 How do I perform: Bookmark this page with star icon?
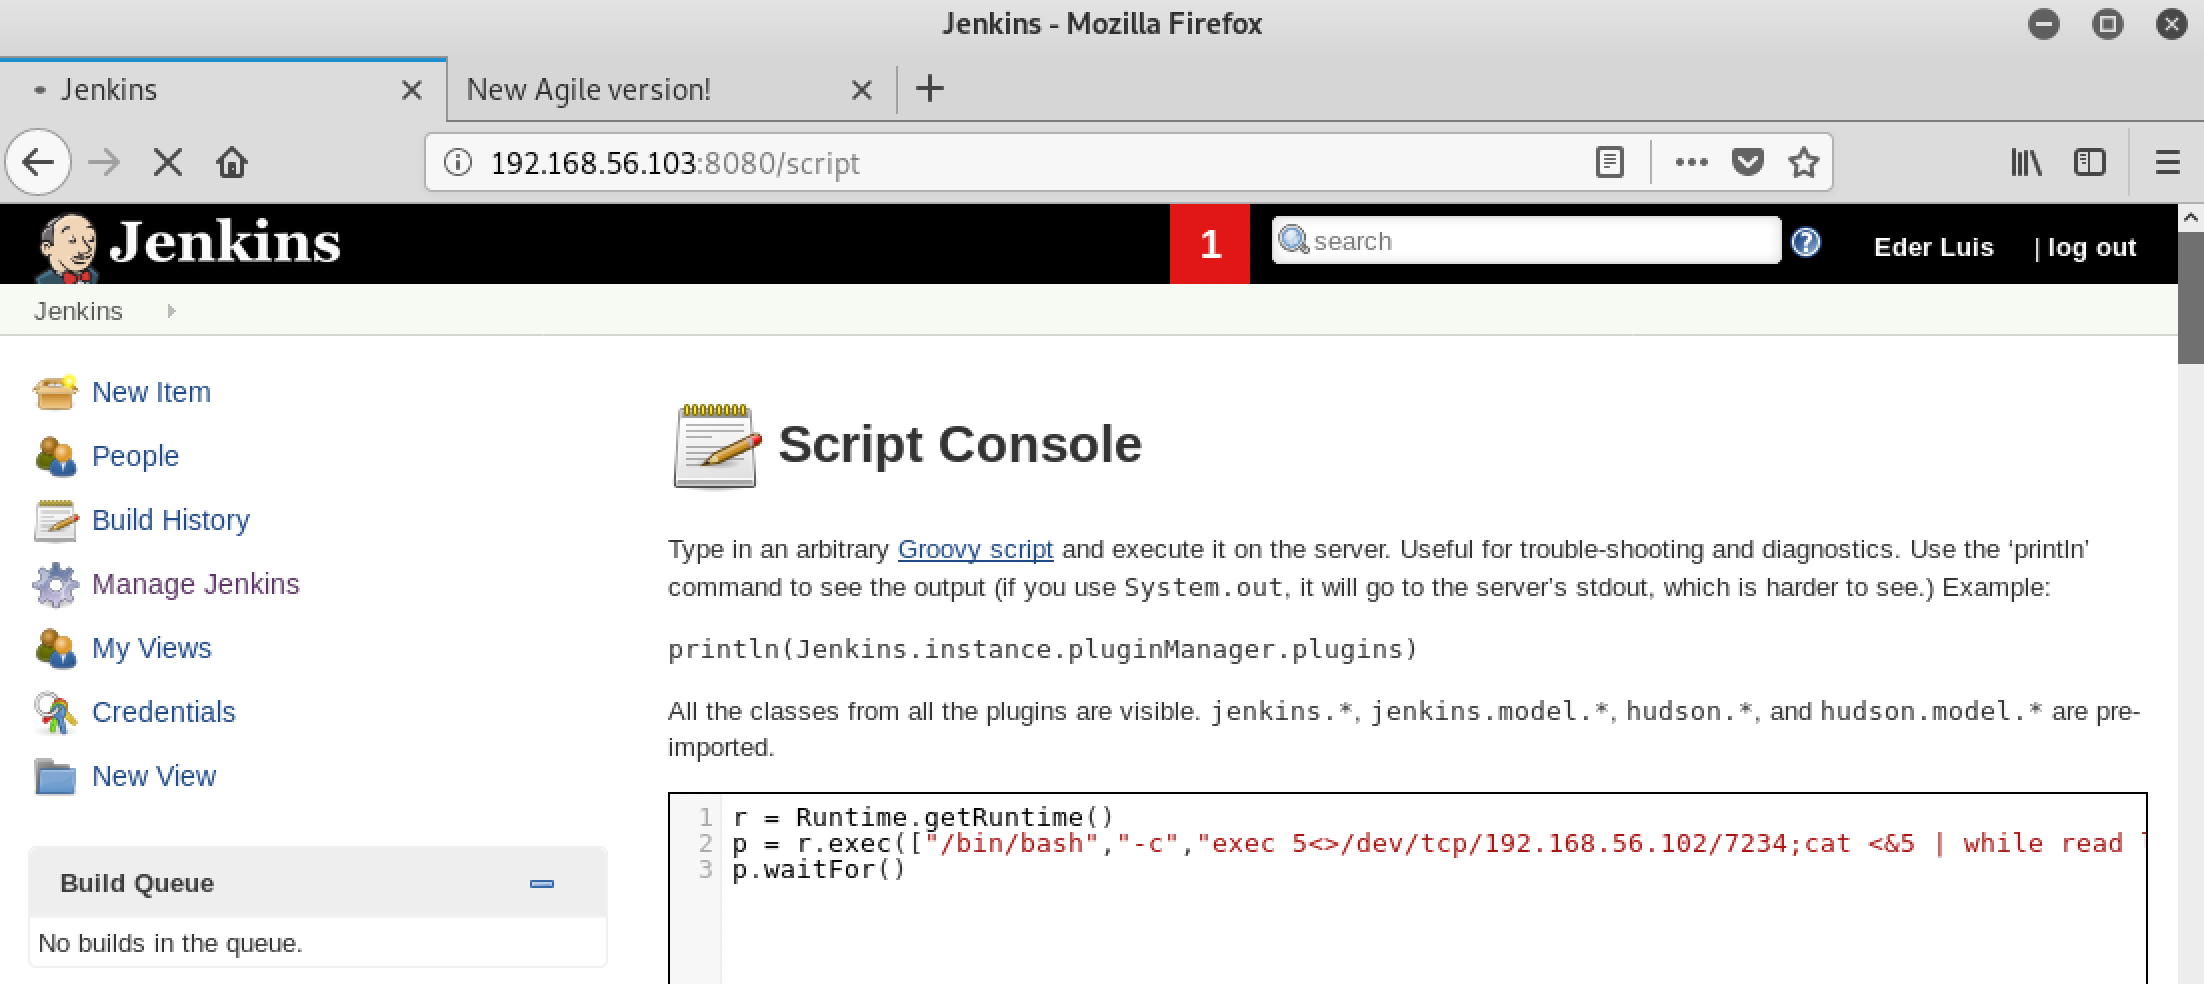click(1804, 162)
